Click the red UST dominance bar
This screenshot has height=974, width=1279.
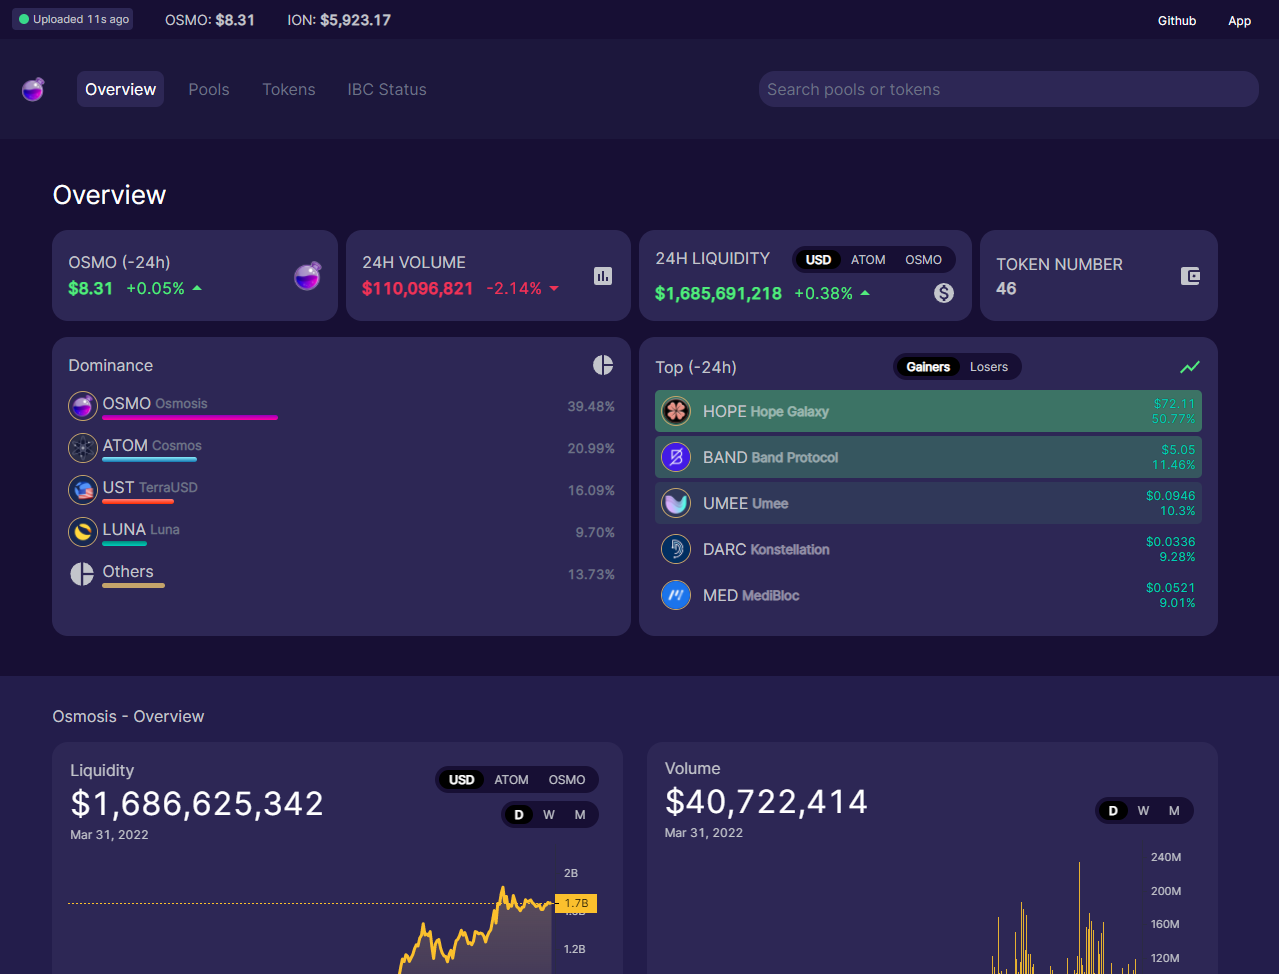coord(138,501)
